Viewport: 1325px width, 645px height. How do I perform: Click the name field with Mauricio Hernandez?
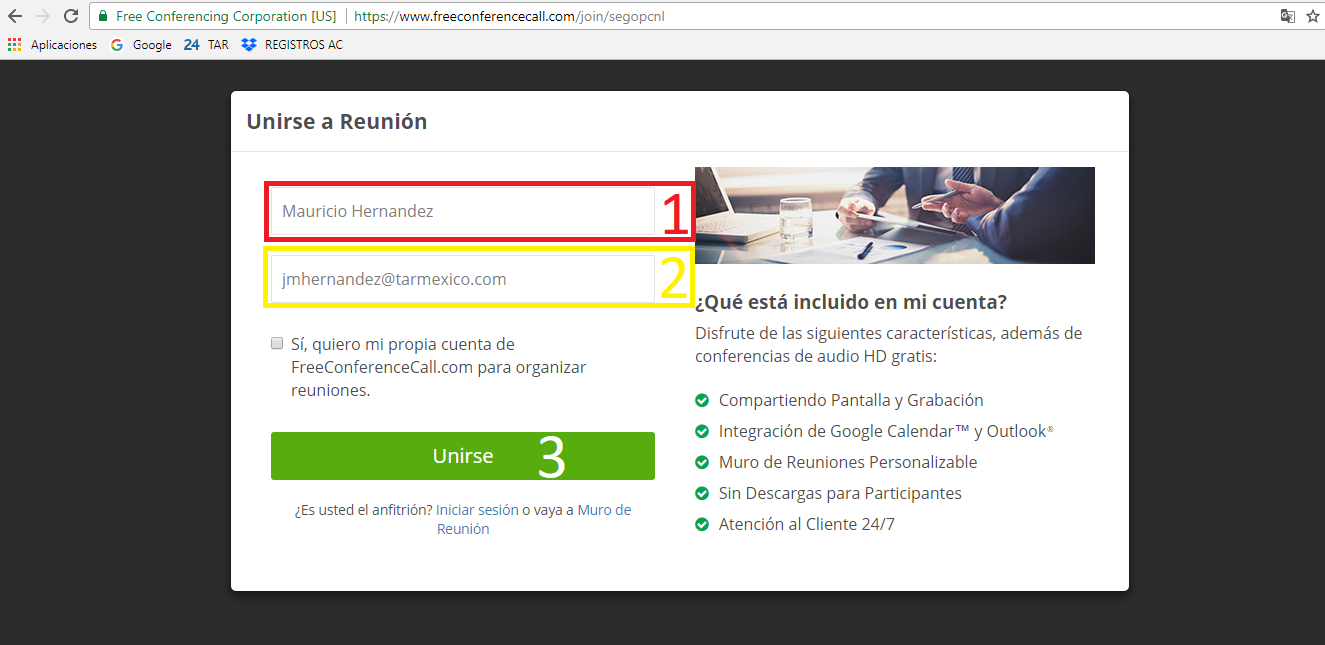pyautogui.click(x=462, y=212)
